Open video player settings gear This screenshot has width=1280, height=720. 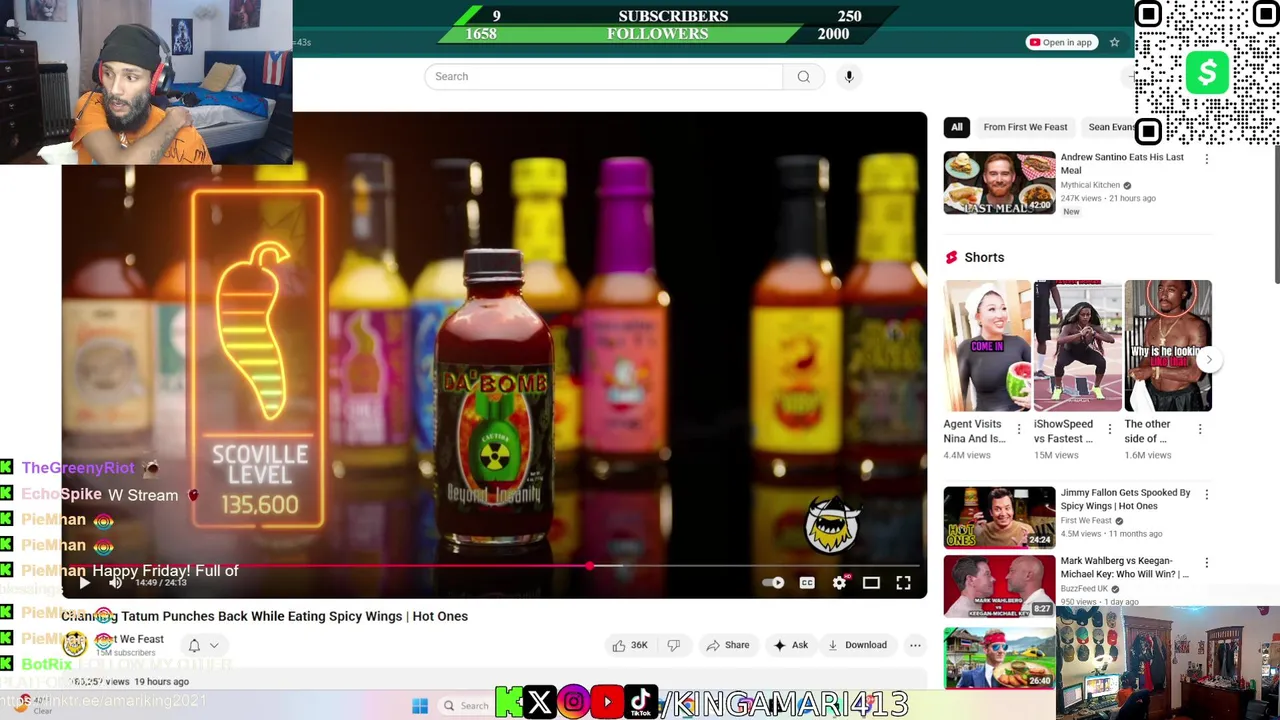click(839, 583)
